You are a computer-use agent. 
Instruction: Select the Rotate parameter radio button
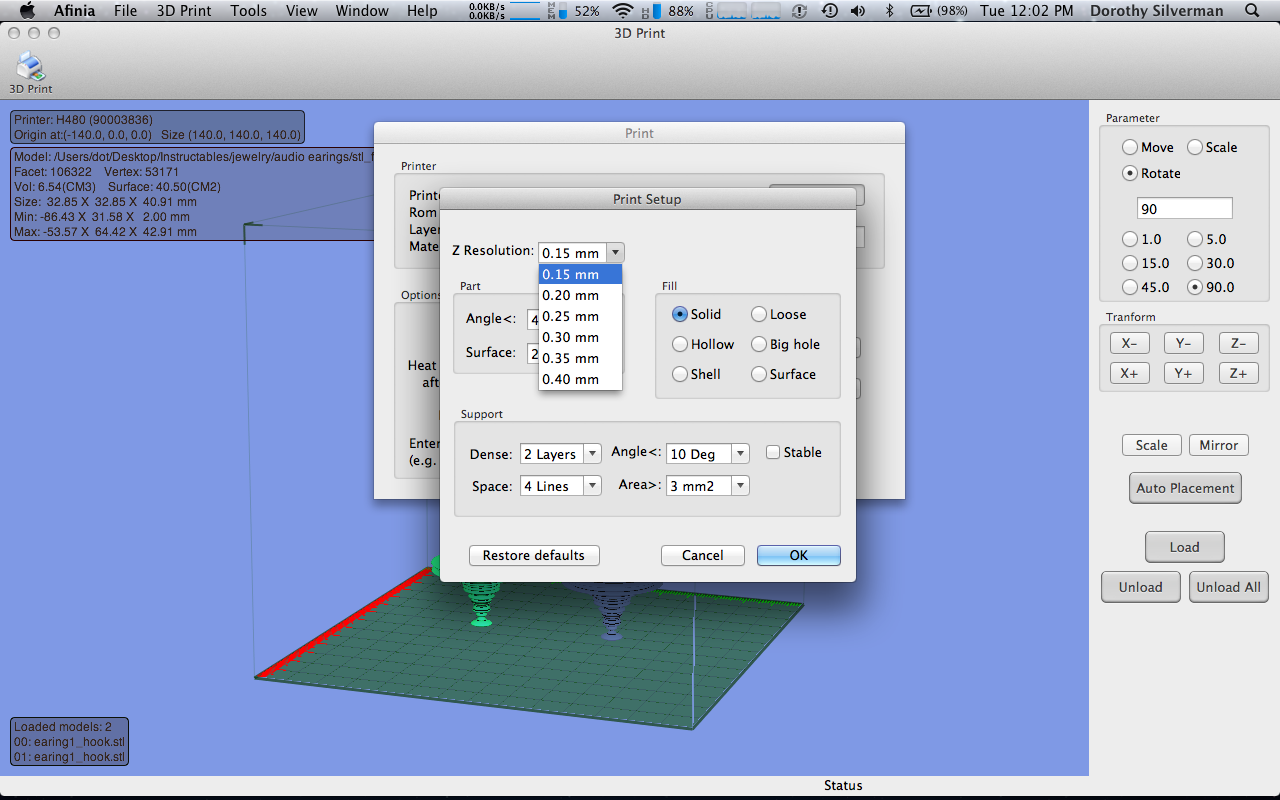1130,173
